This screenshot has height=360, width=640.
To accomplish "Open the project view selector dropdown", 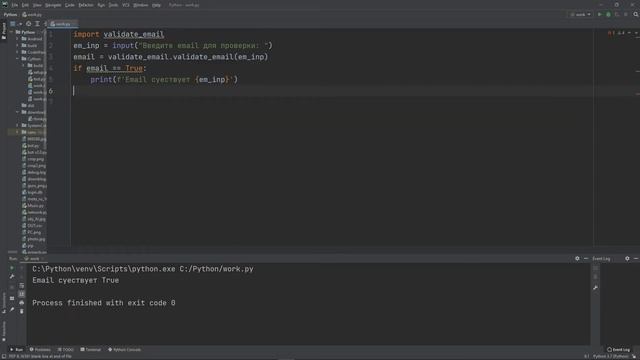I will pyautogui.click(x=15, y=24).
